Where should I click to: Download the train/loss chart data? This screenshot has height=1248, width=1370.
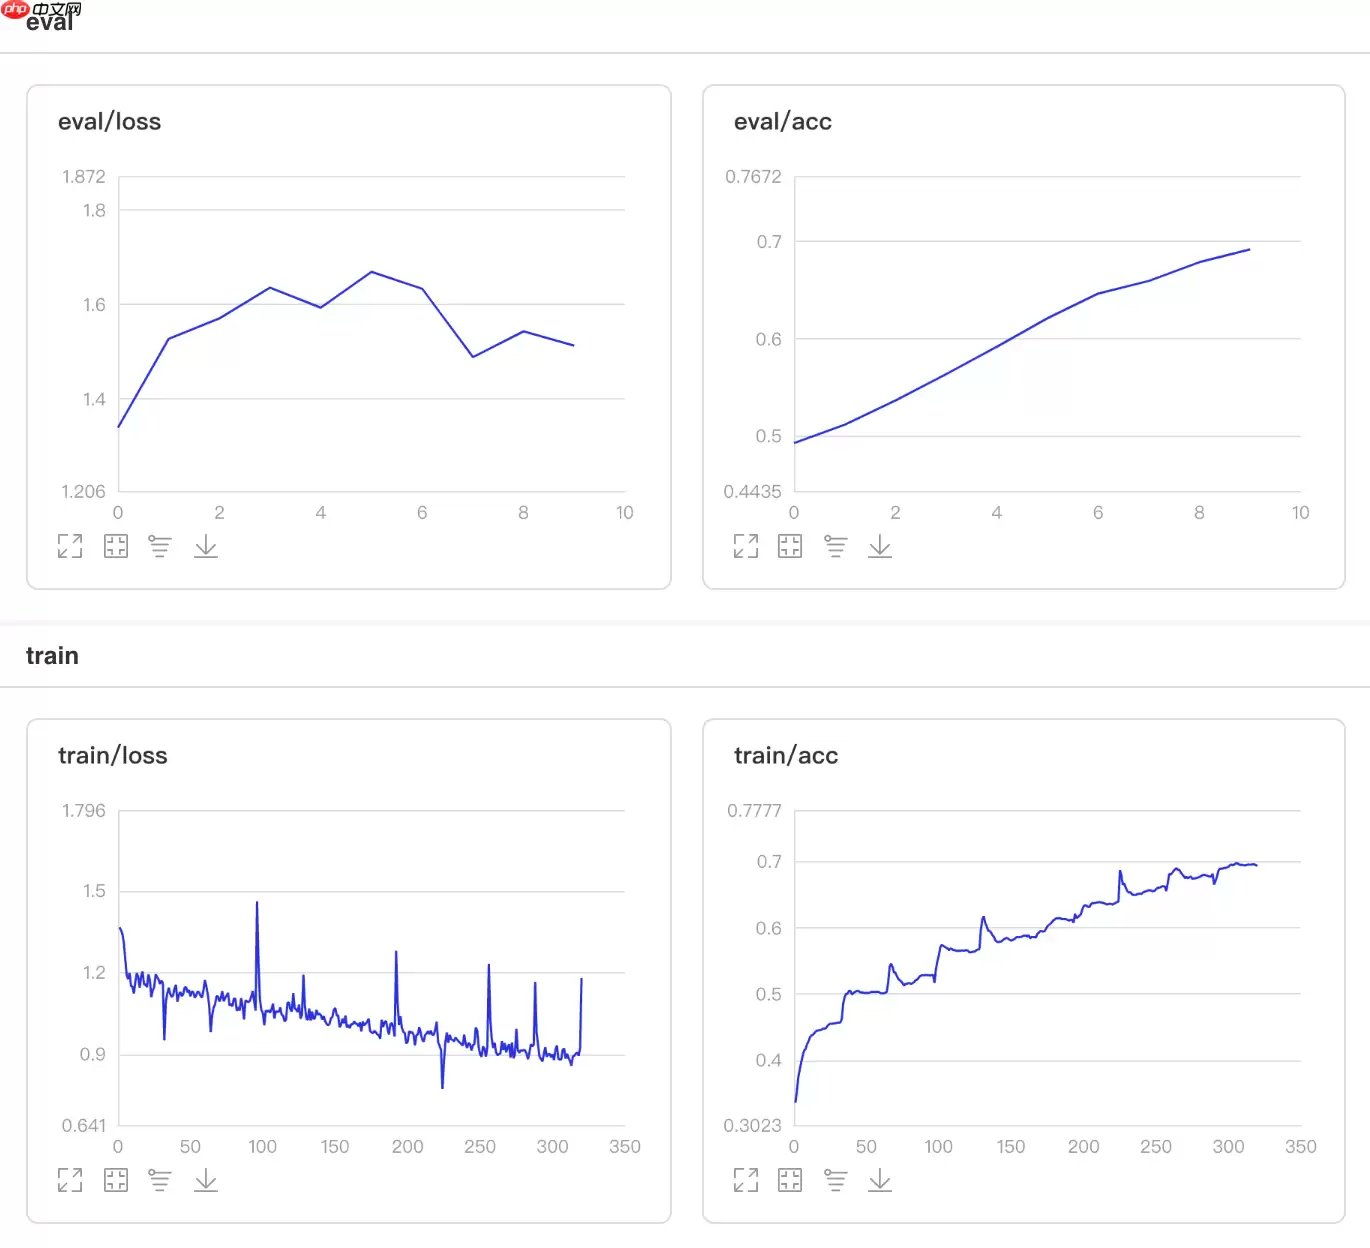click(x=206, y=1180)
